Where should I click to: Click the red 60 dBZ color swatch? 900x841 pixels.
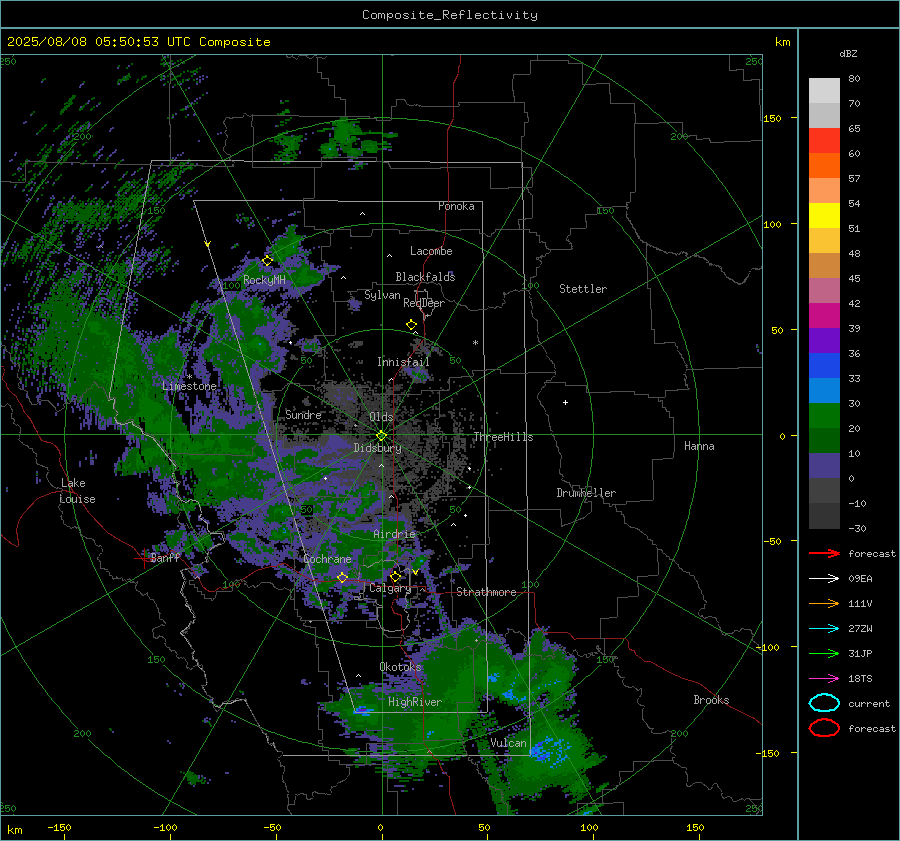point(824,141)
